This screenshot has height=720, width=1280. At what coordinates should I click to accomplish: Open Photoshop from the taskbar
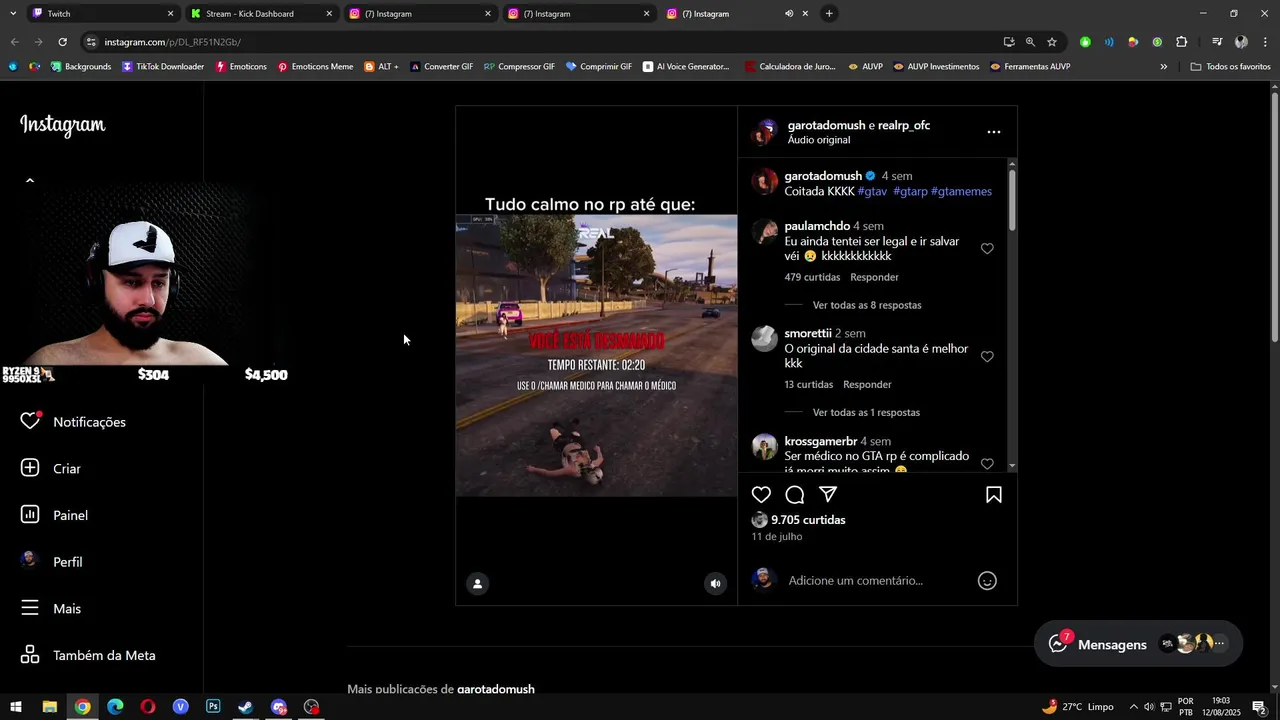pyautogui.click(x=213, y=707)
